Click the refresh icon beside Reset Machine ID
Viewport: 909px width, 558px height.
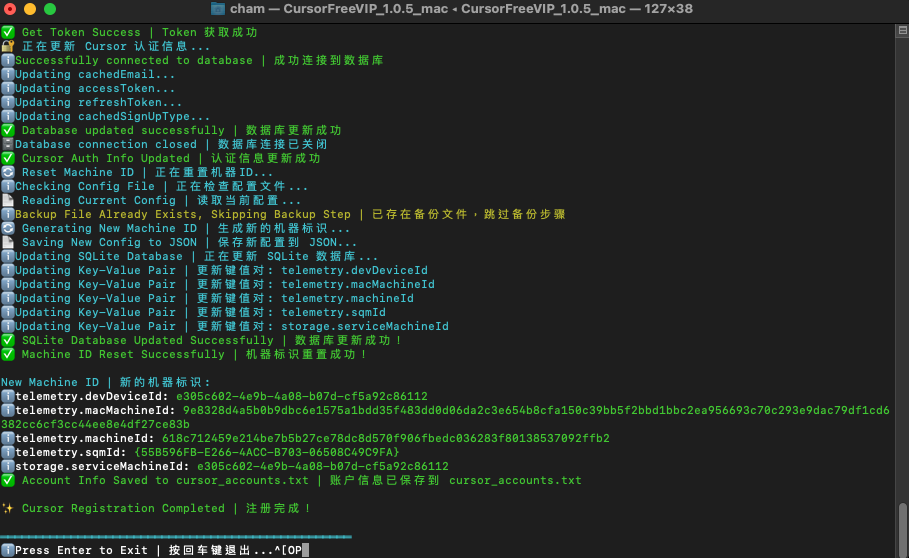[x=8, y=172]
